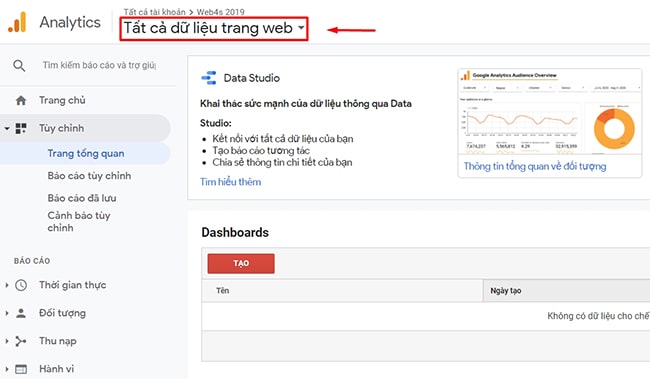Viewport: 650px width, 379px height.
Task: Click the search magnifier icon
Action: (x=19, y=66)
